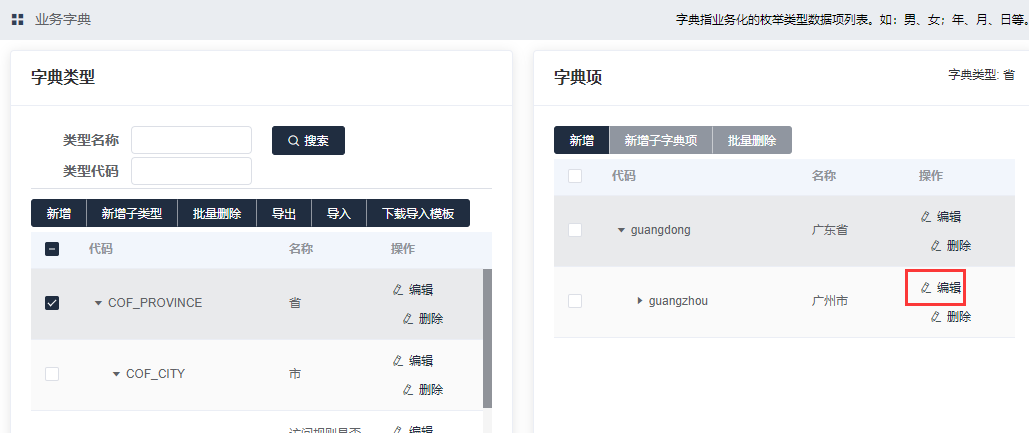This screenshot has width=1029, height=433.
Task: Check the COF_CITY row checkbox
Action: pos(52,374)
